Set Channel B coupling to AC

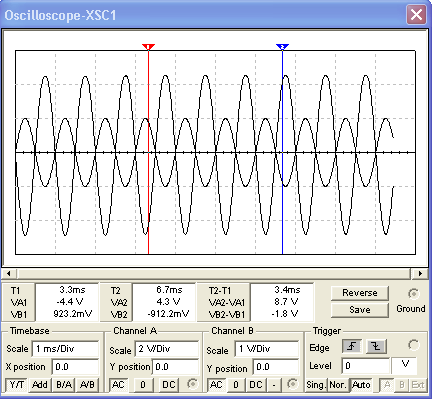(216, 385)
